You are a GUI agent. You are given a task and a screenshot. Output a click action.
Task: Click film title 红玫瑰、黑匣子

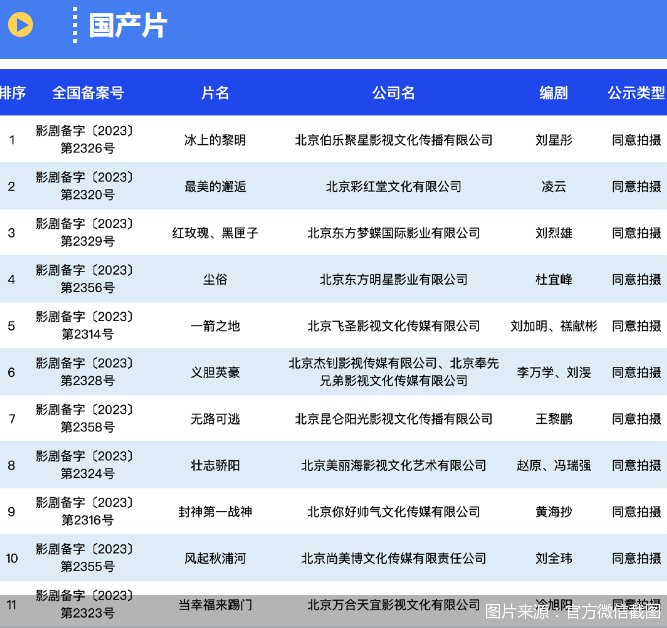tap(215, 233)
